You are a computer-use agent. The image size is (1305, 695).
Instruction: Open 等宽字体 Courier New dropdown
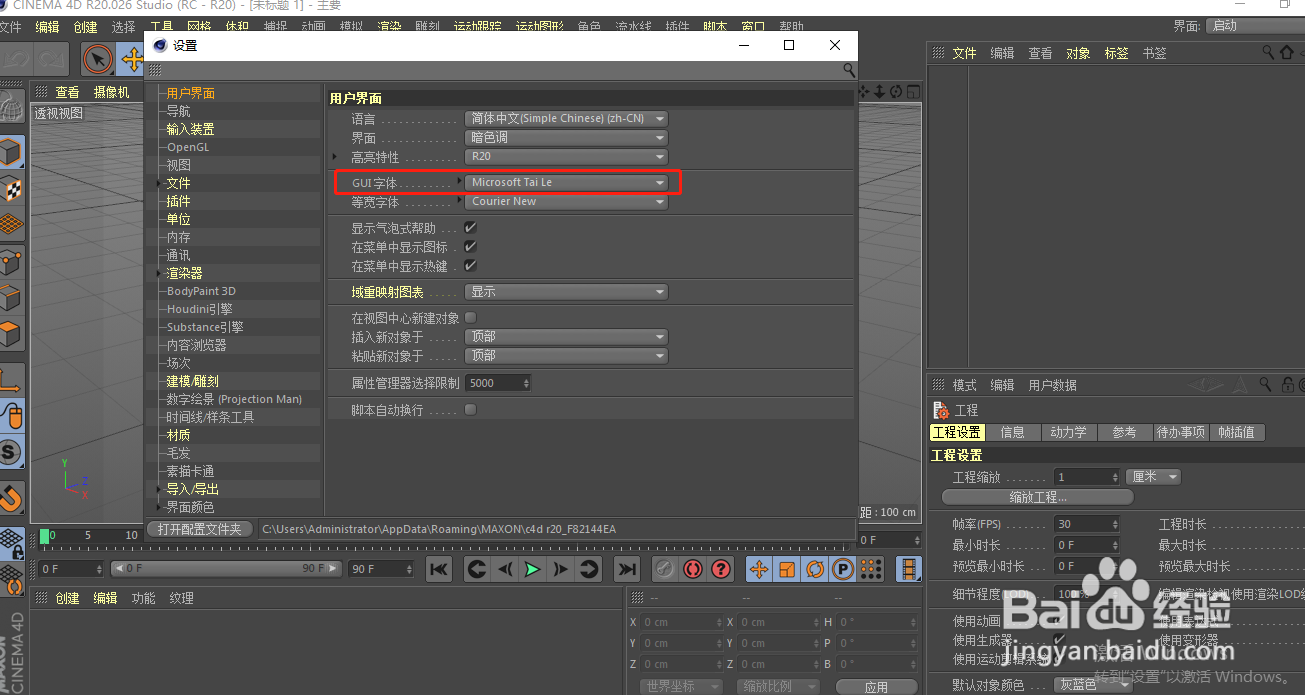(x=566, y=201)
